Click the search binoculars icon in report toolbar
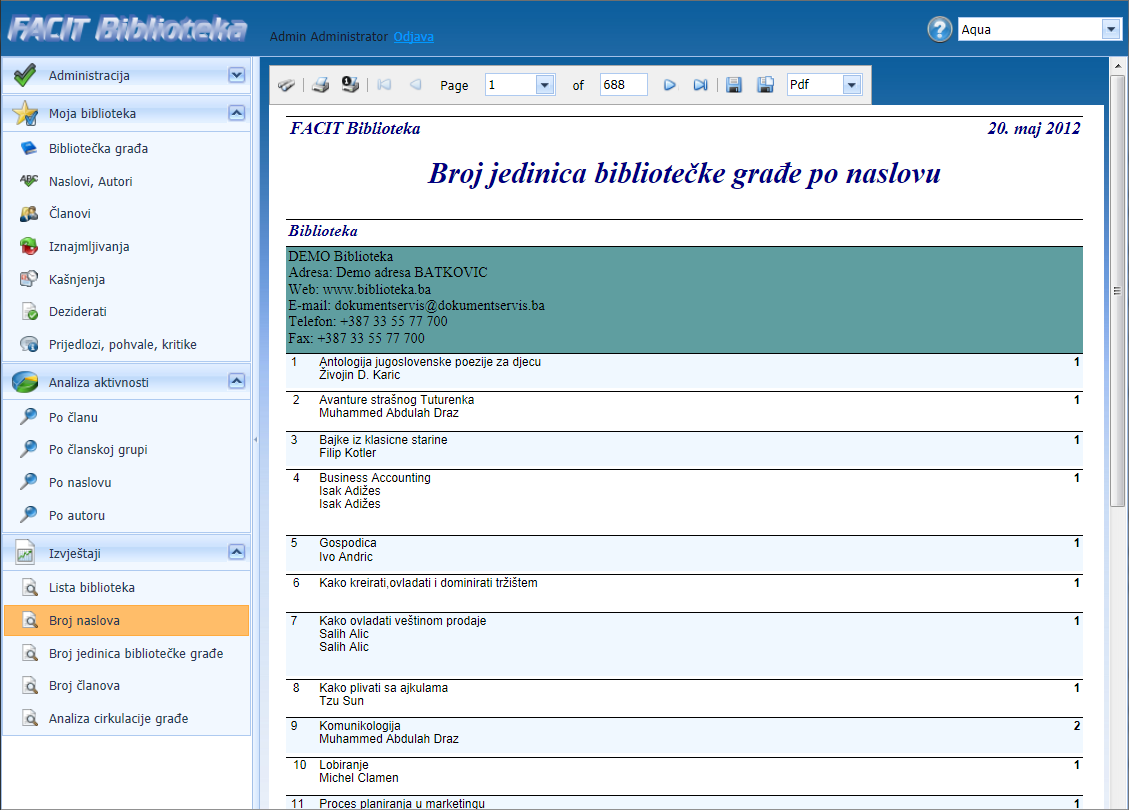Viewport: 1129px width, 810px height. 286,85
